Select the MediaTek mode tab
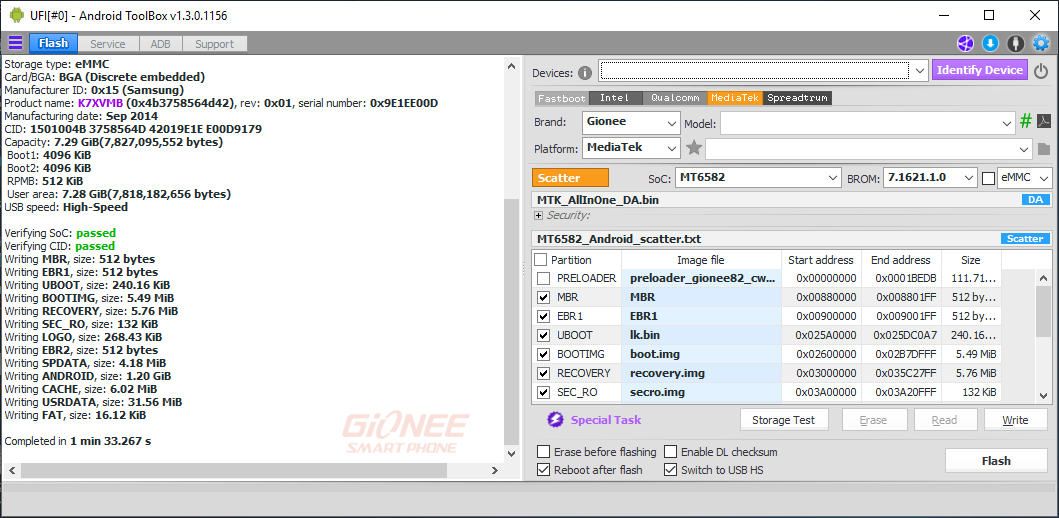 735,98
